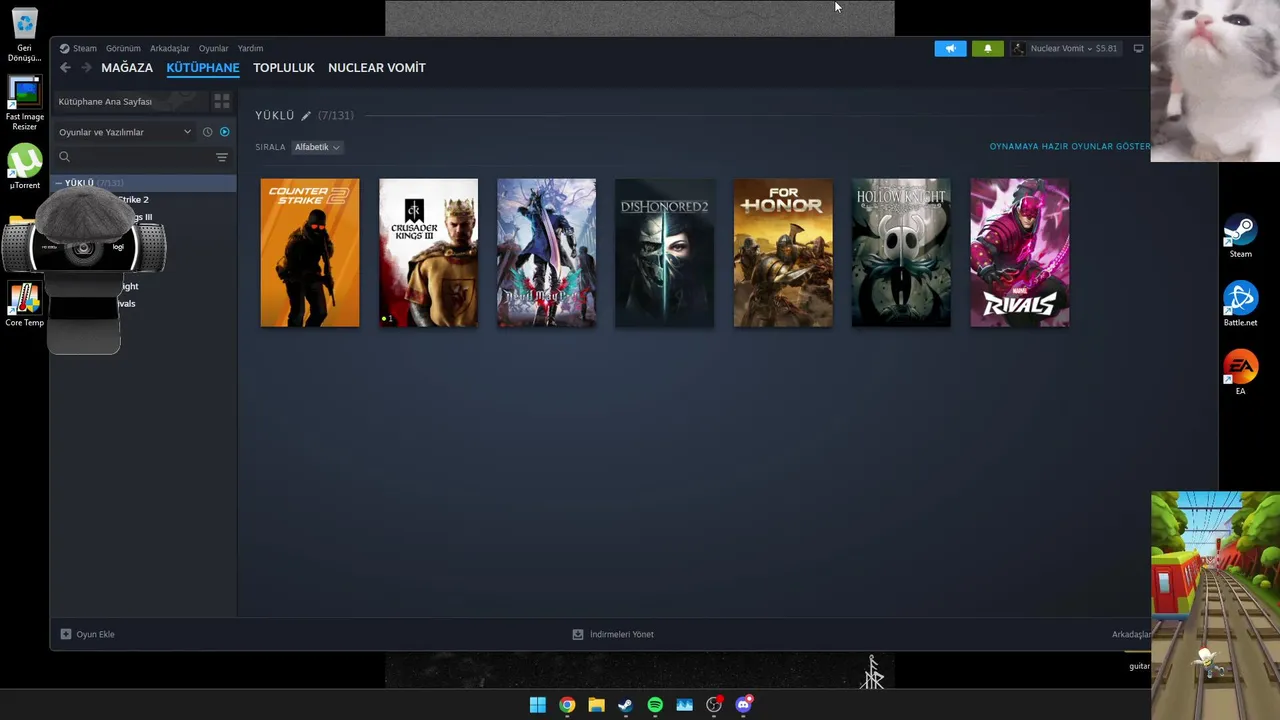Click the Oyun Ekle plus icon

pyautogui.click(x=66, y=634)
